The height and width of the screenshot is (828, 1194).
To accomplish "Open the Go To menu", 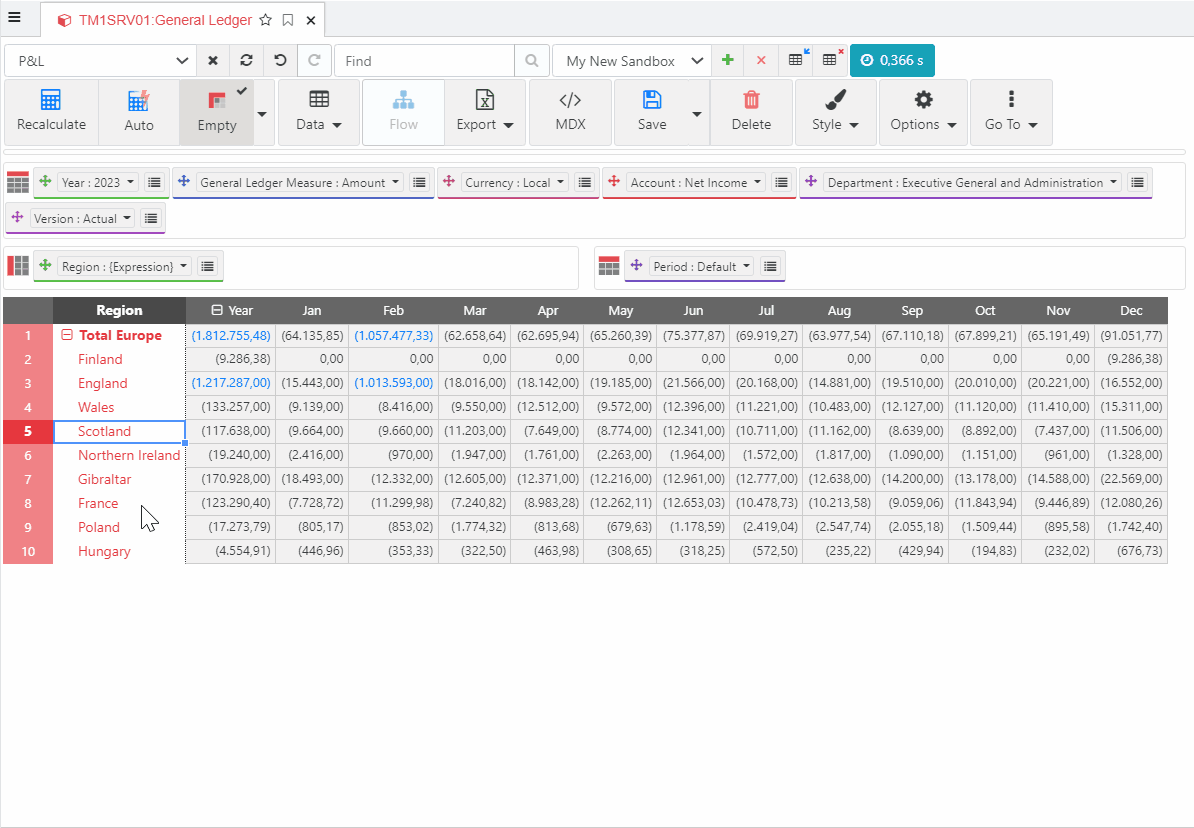I will coord(1011,111).
